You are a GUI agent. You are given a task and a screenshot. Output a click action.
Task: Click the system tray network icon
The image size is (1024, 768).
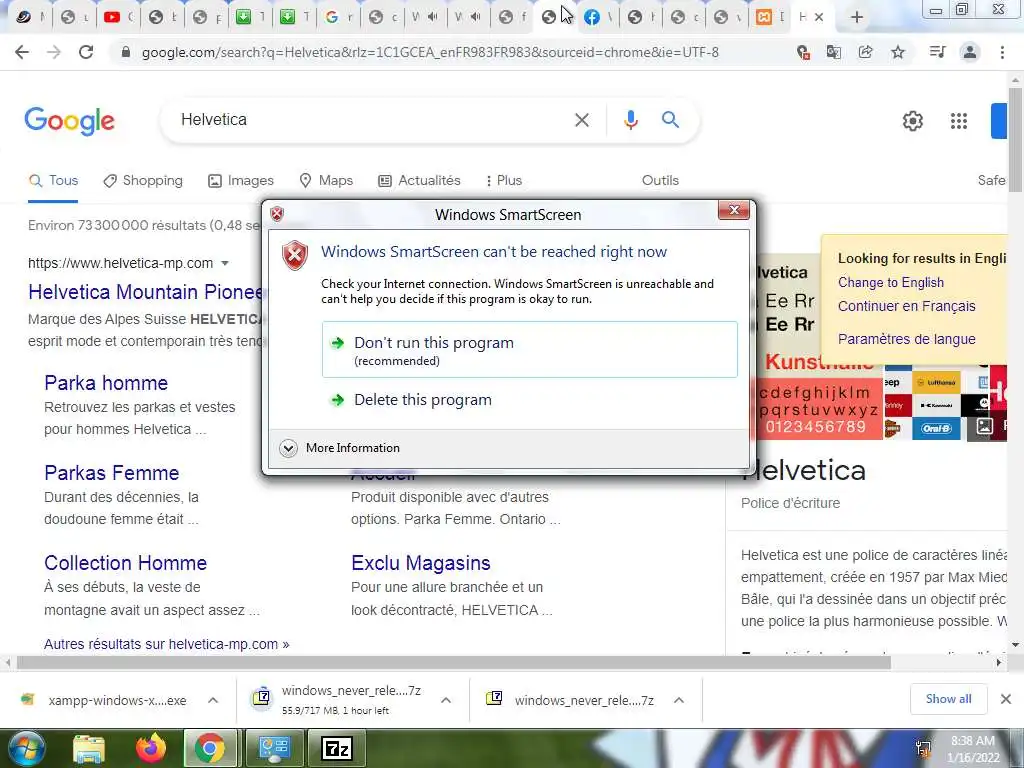click(923, 749)
